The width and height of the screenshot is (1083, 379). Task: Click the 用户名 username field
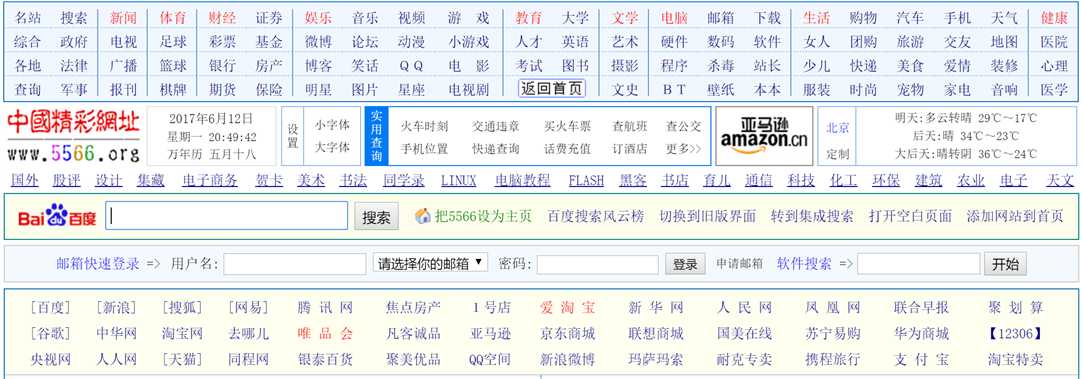pyautogui.click(x=295, y=264)
